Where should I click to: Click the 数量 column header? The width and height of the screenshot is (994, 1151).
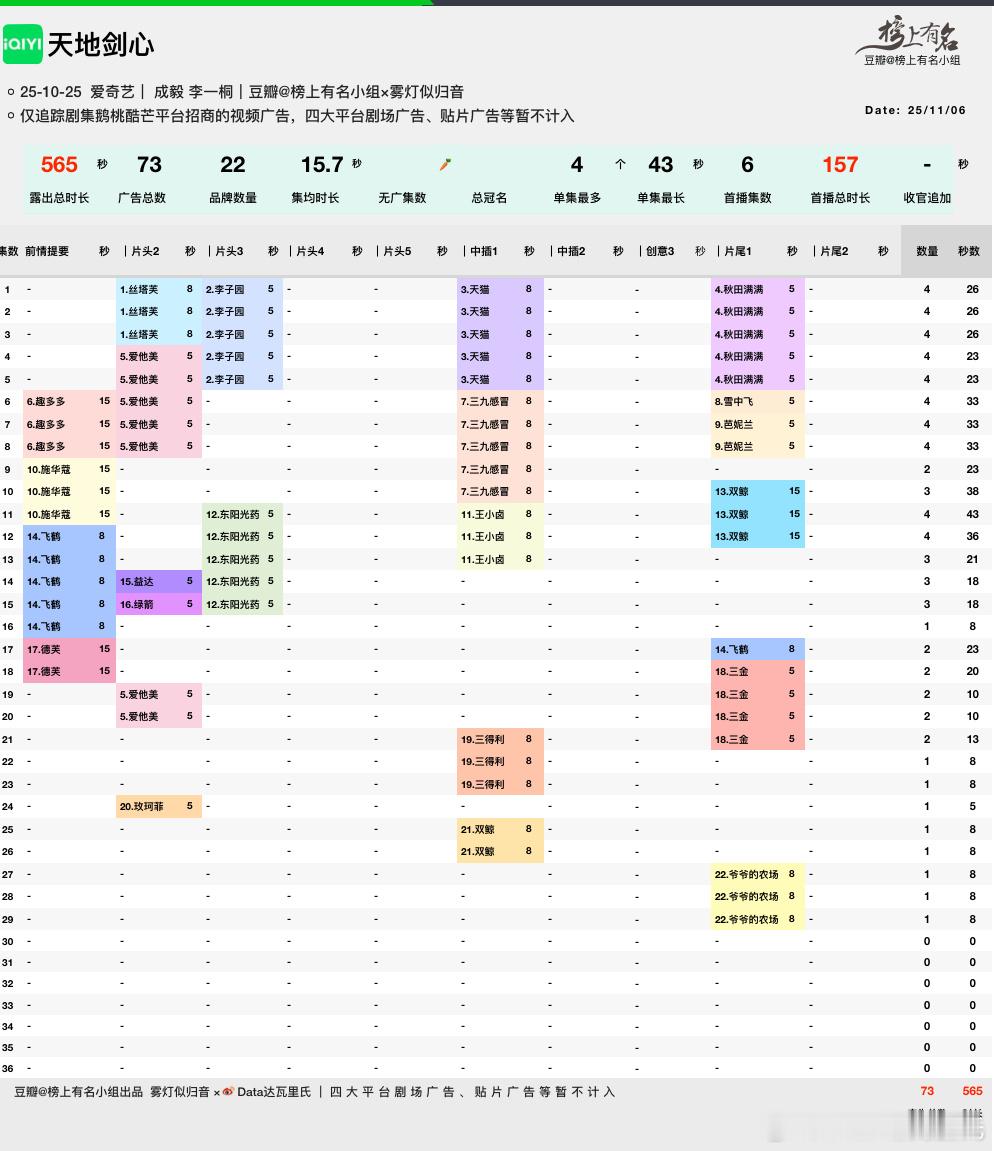pyautogui.click(x=927, y=251)
